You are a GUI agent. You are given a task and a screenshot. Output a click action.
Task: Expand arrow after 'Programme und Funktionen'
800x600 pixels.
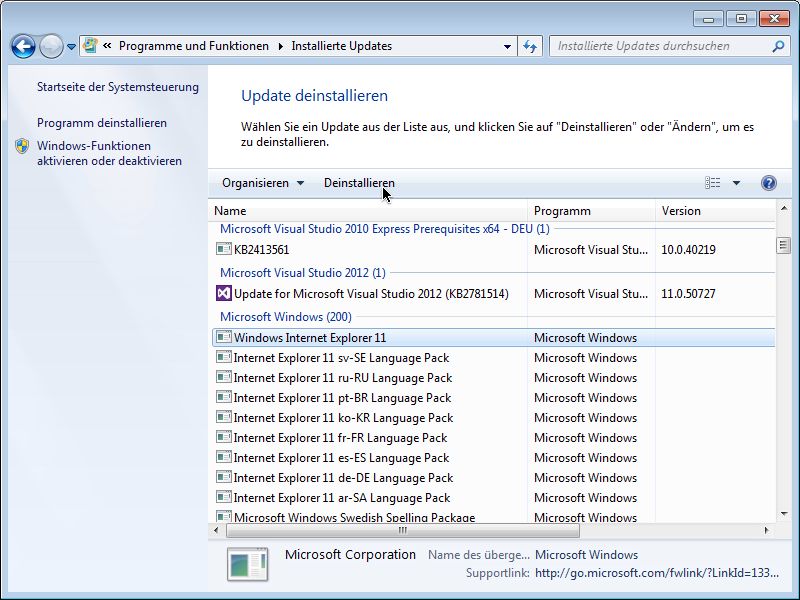(281, 46)
